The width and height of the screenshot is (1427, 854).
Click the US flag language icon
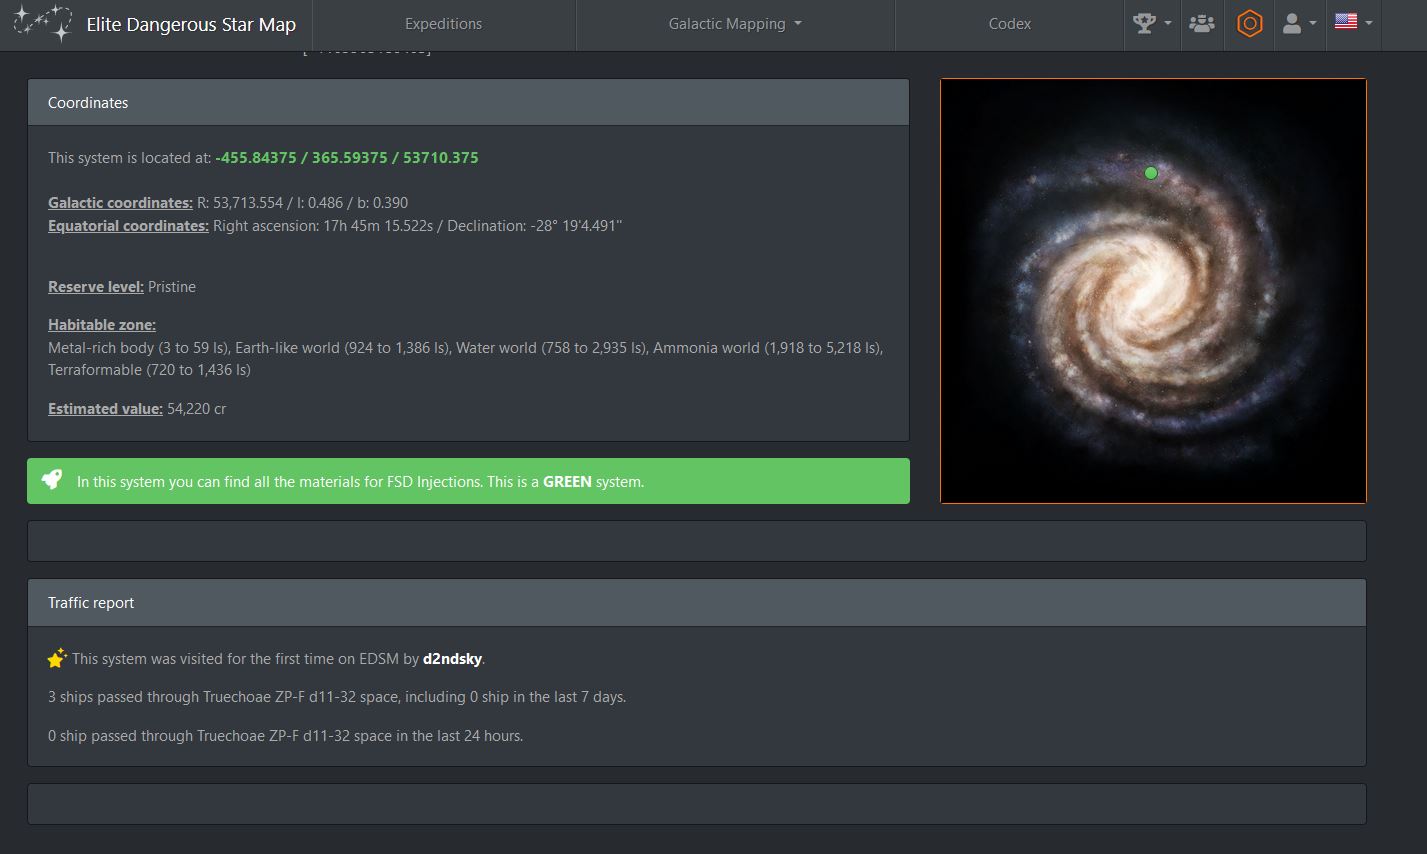click(1346, 21)
